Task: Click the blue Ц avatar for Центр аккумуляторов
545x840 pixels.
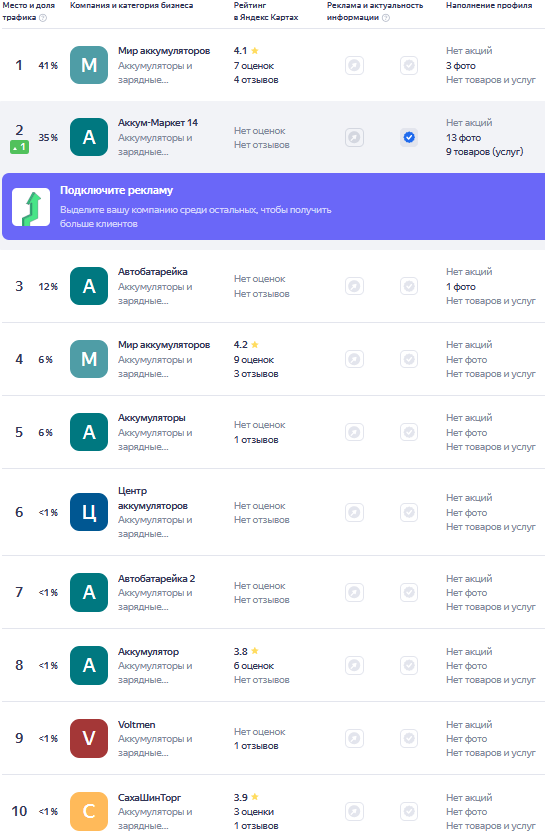Action: [89, 512]
